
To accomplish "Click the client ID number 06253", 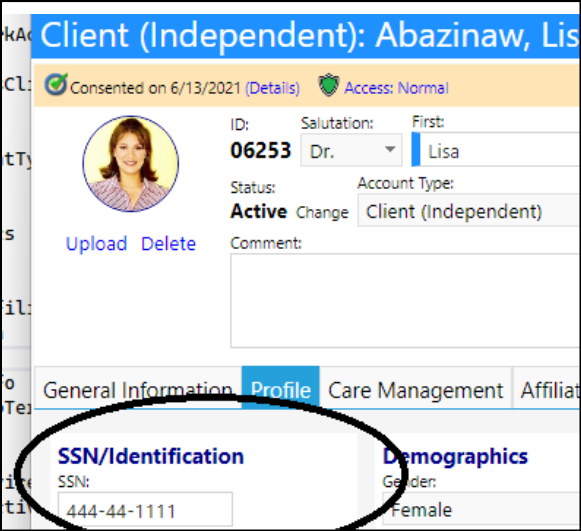I will pyautogui.click(x=260, y=150).
